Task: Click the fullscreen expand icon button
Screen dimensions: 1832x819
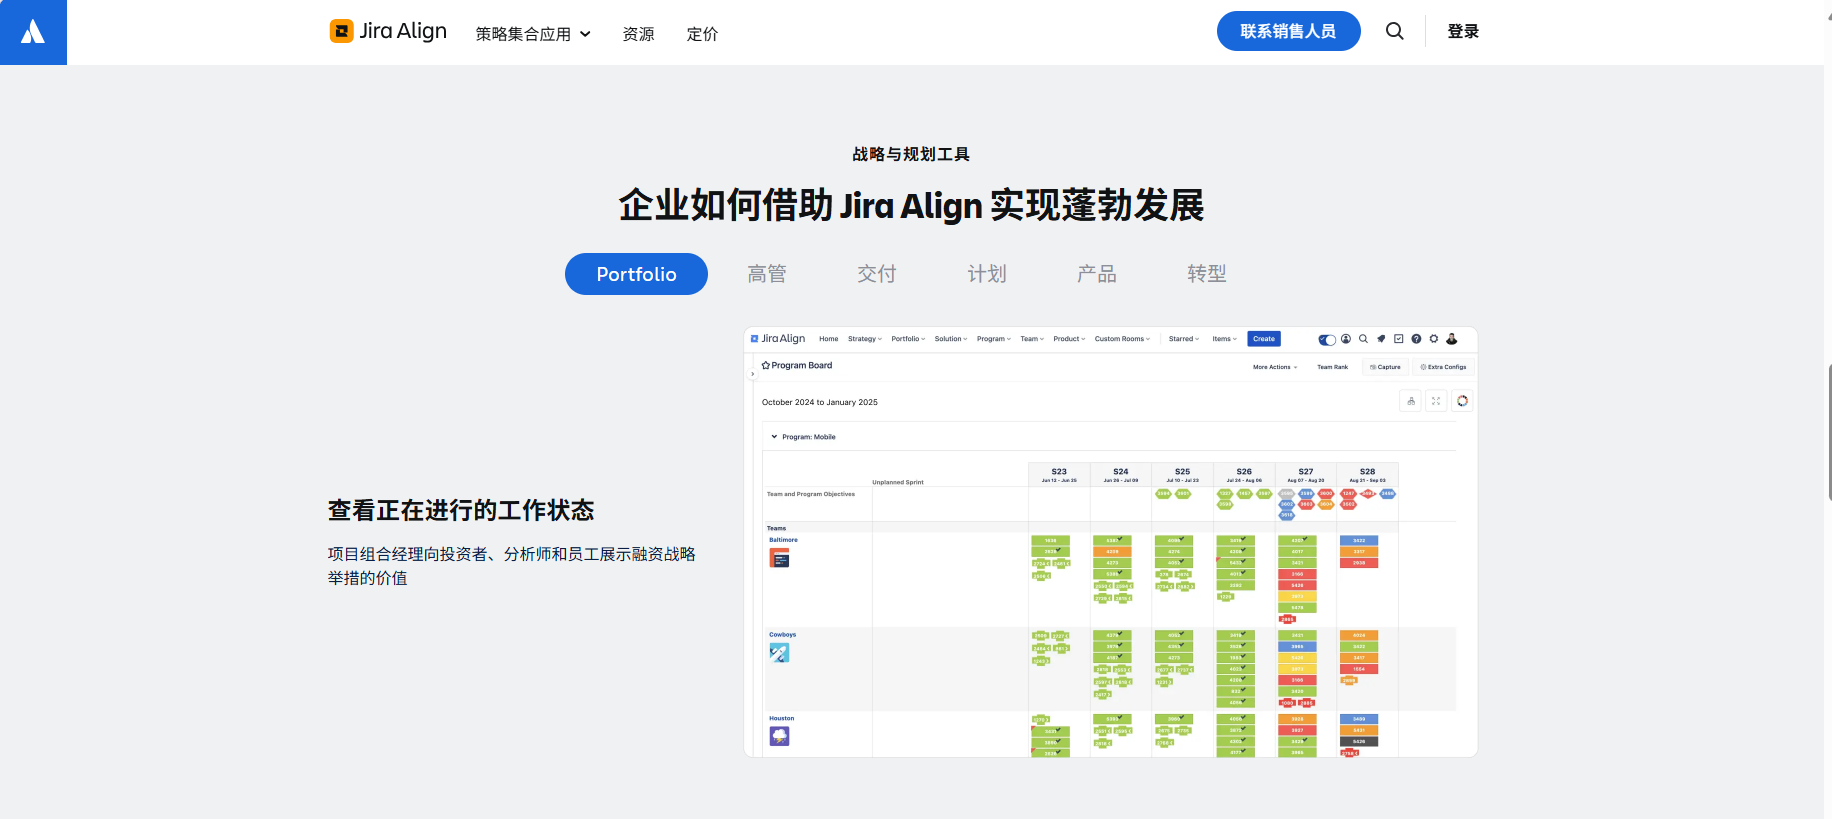Action: click(1436, 401)
